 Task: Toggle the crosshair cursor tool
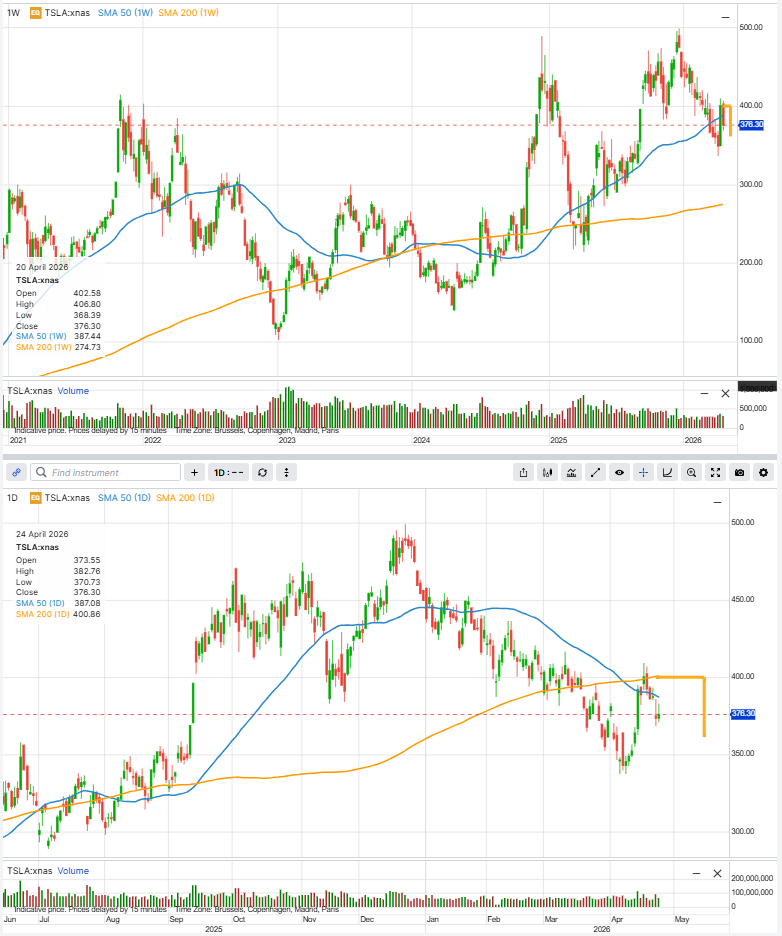pyautogui.click(x=644, y=472)
